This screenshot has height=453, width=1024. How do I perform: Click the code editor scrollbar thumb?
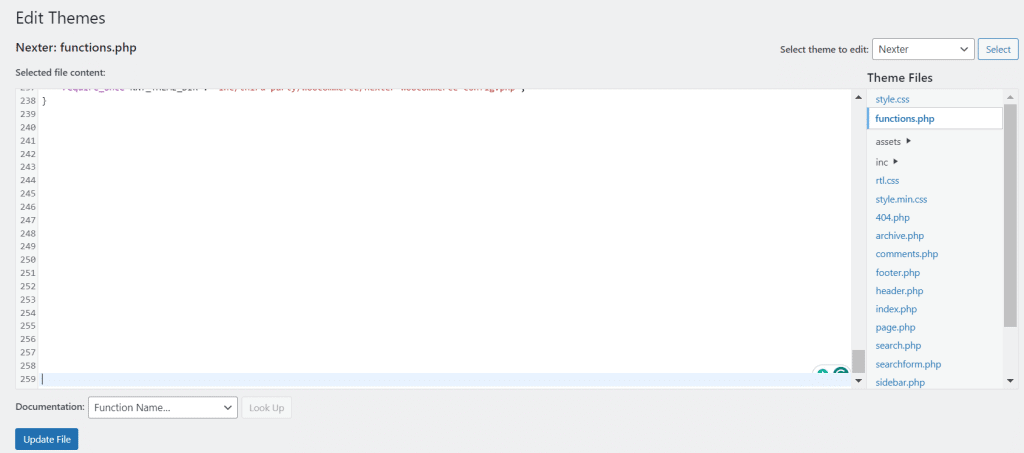coord(858,361)
